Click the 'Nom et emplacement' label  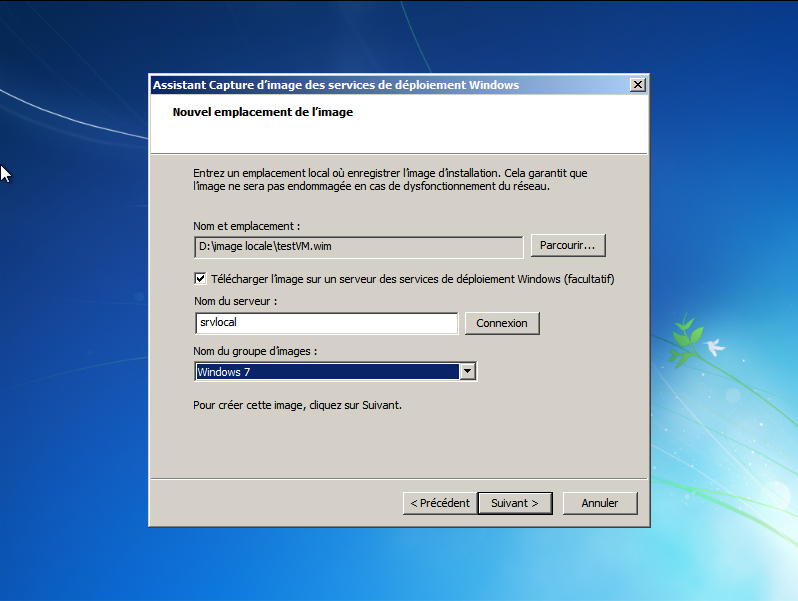tap(247, 227)
